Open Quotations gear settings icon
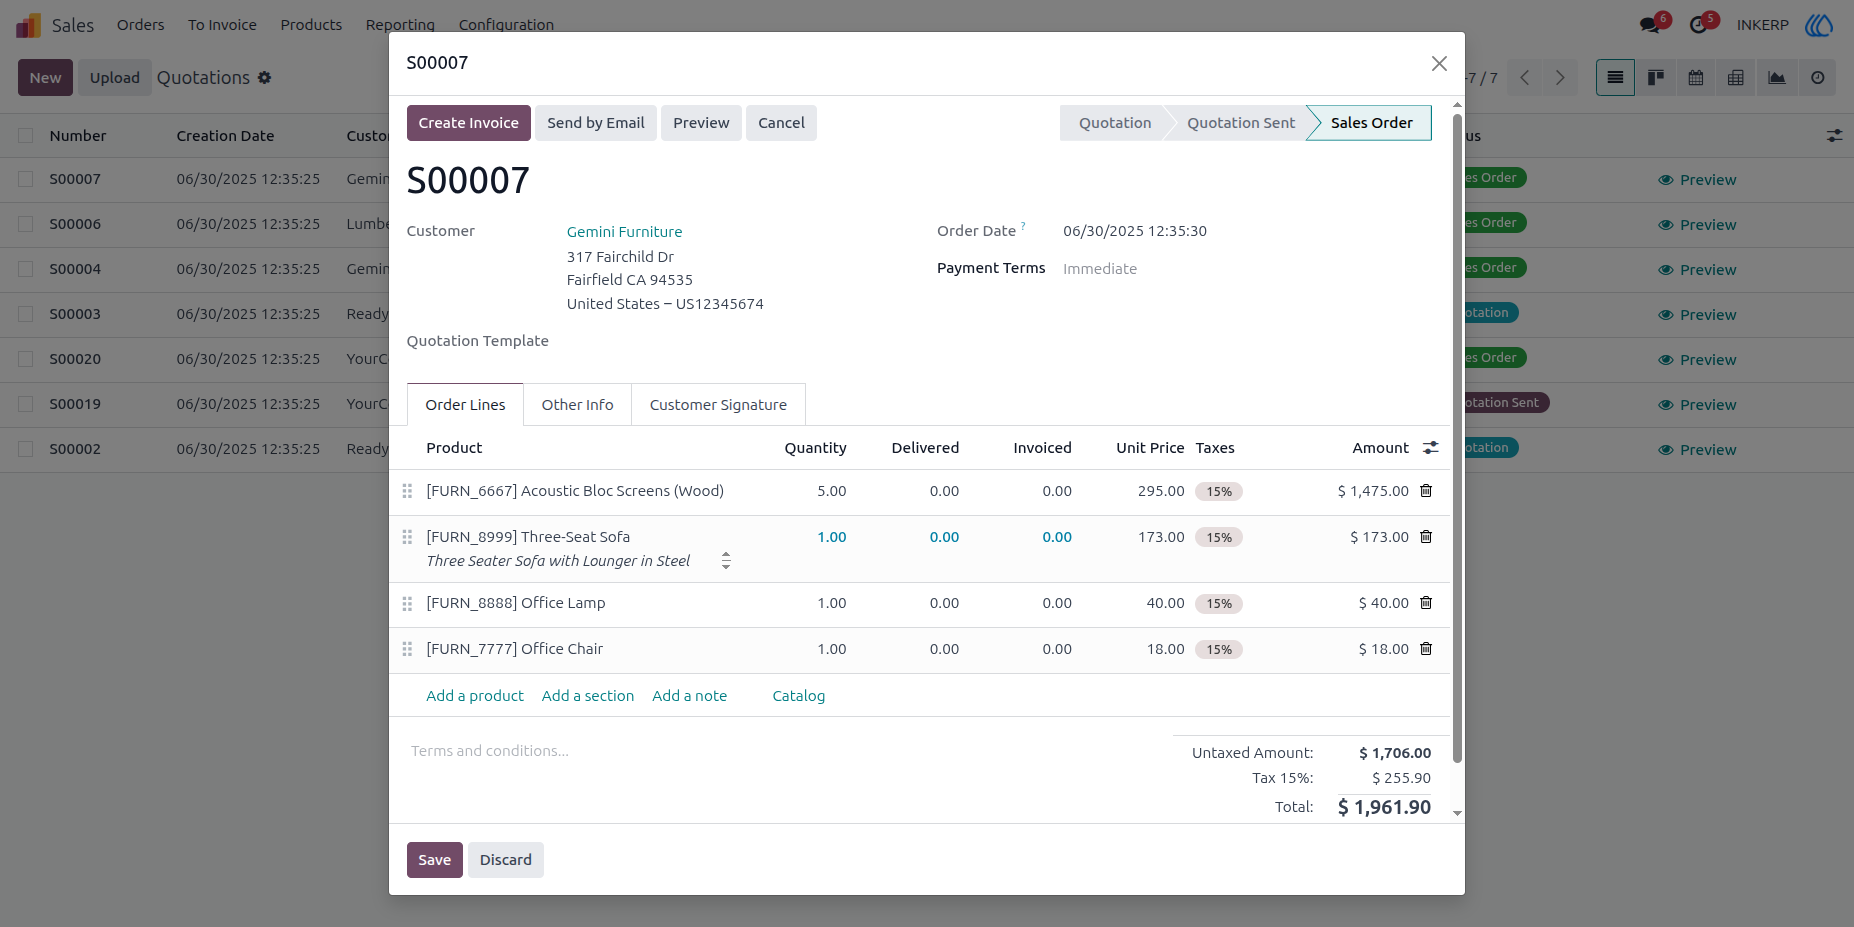 pyautogui.click(x=264, y=78)
